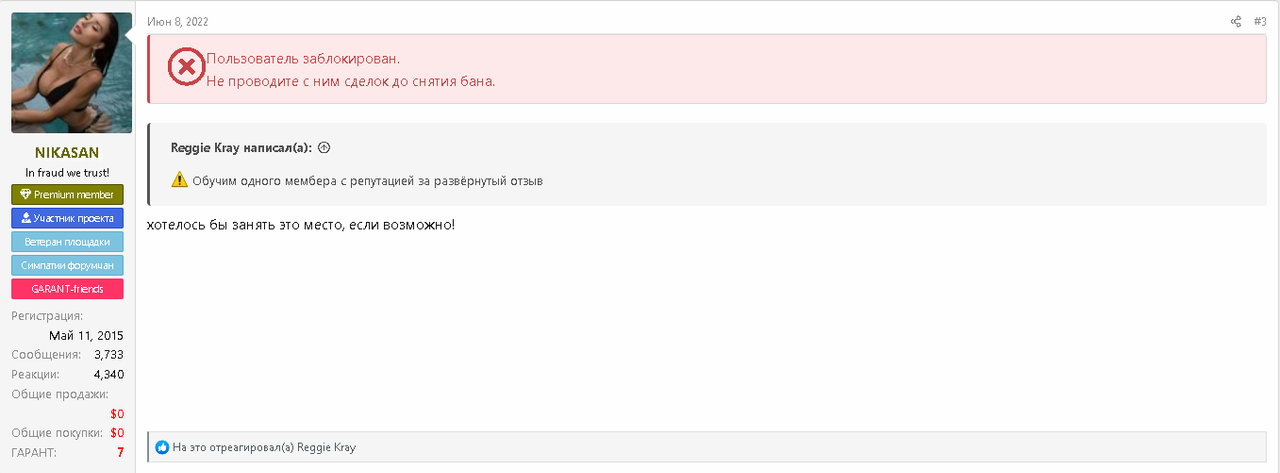Screen dimensions: 1280x473
Task: Click the blue like reaction icon
Action: coord(162,447)
